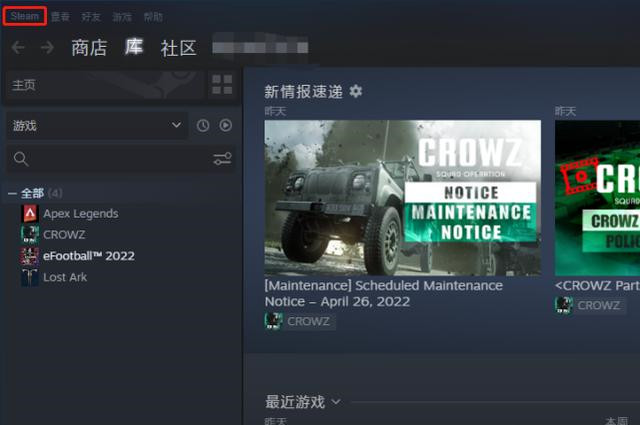Click the Lost Ark game icon
This screenshot has height=425, width=640.
point(30,277)
